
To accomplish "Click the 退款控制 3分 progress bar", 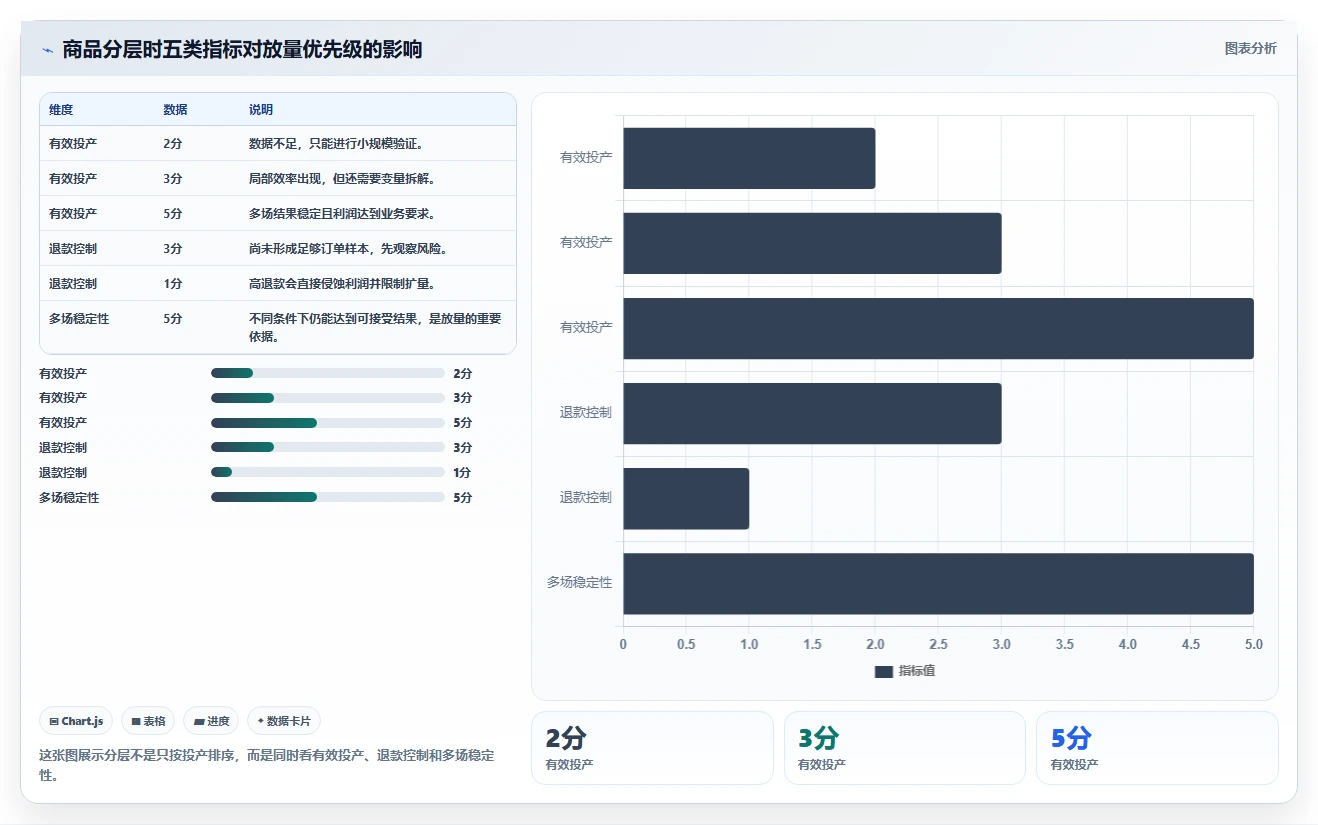I will (328, 447).
